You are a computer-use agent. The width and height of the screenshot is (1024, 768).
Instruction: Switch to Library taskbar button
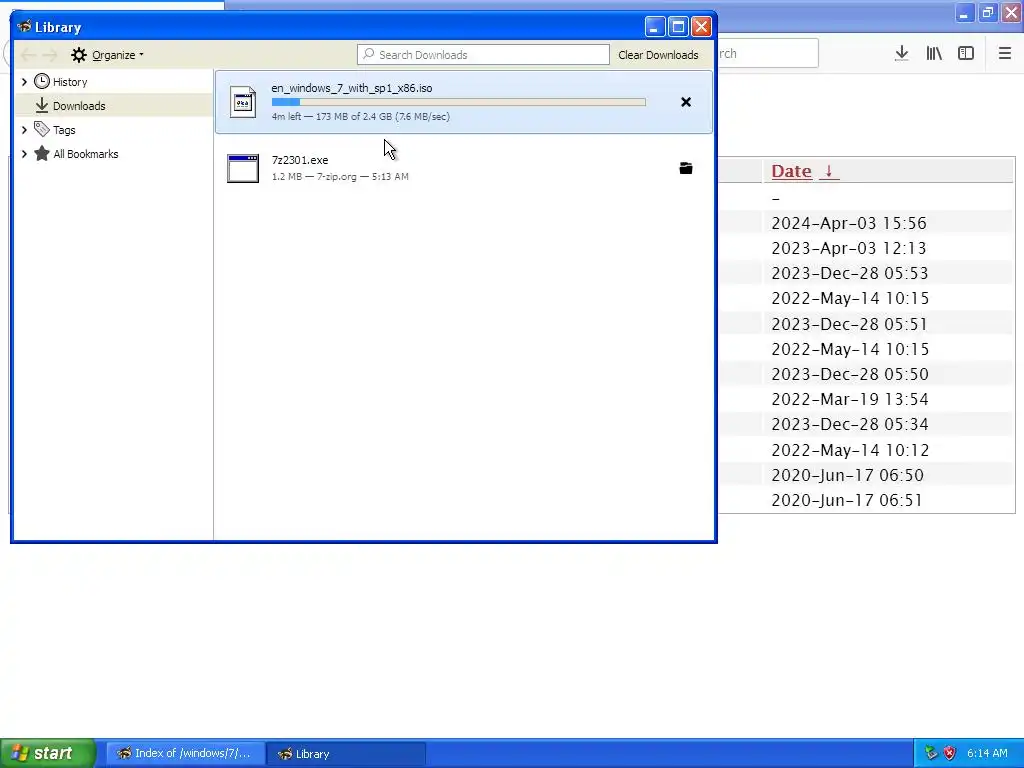point(346,754)
